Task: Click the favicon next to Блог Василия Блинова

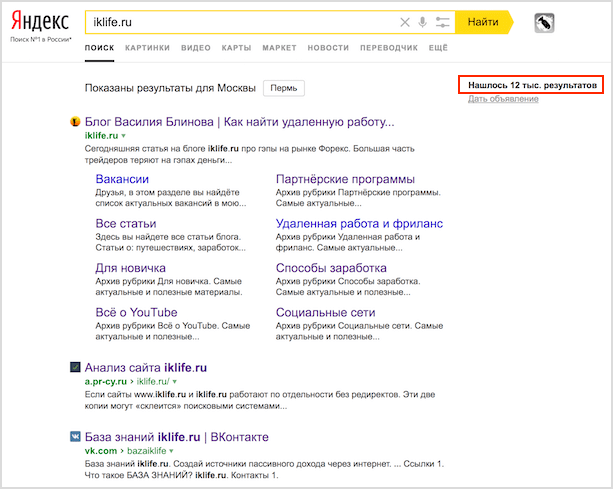Action: click(x=75, y=122)
